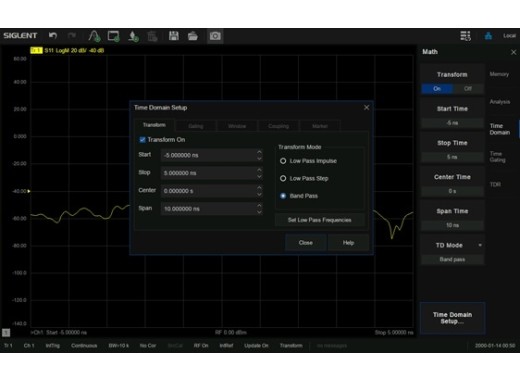This screenshot has height=380, width=520.
Task: Decrease the Start value with down arrow
Action: pyautogui.click(x=259, y=159)
